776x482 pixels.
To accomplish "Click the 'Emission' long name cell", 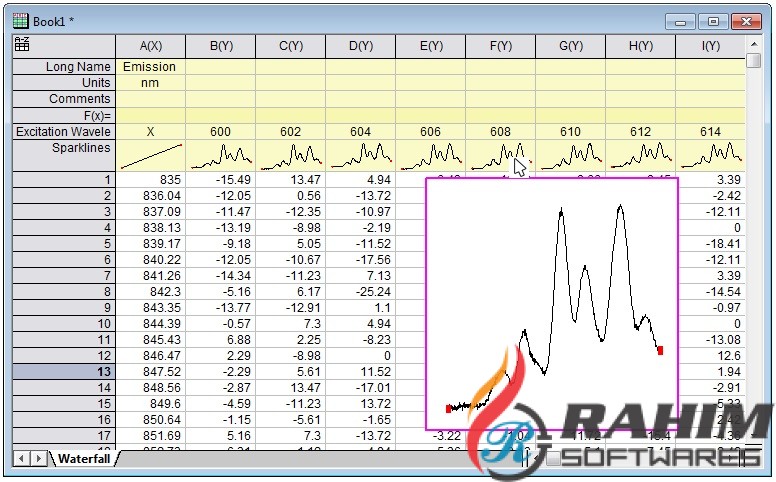I will click(150, 67).
